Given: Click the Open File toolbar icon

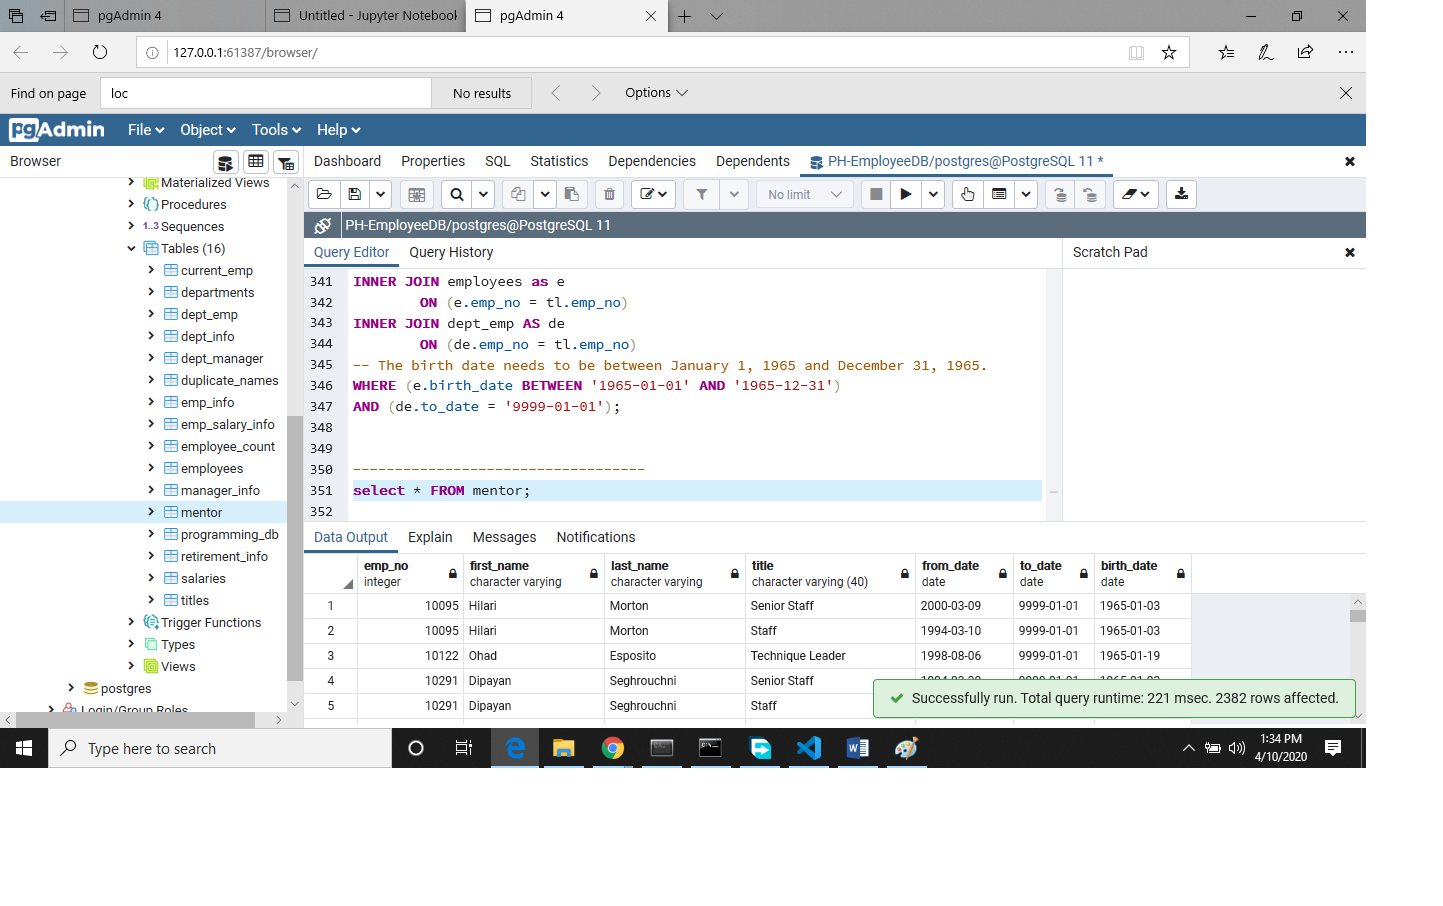Looking at the screenshot, I should 324,194.
